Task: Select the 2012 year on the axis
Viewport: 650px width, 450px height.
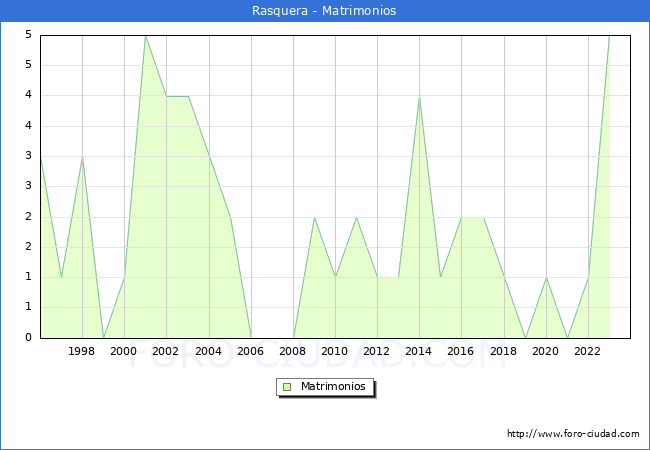Action: [377, 351]
